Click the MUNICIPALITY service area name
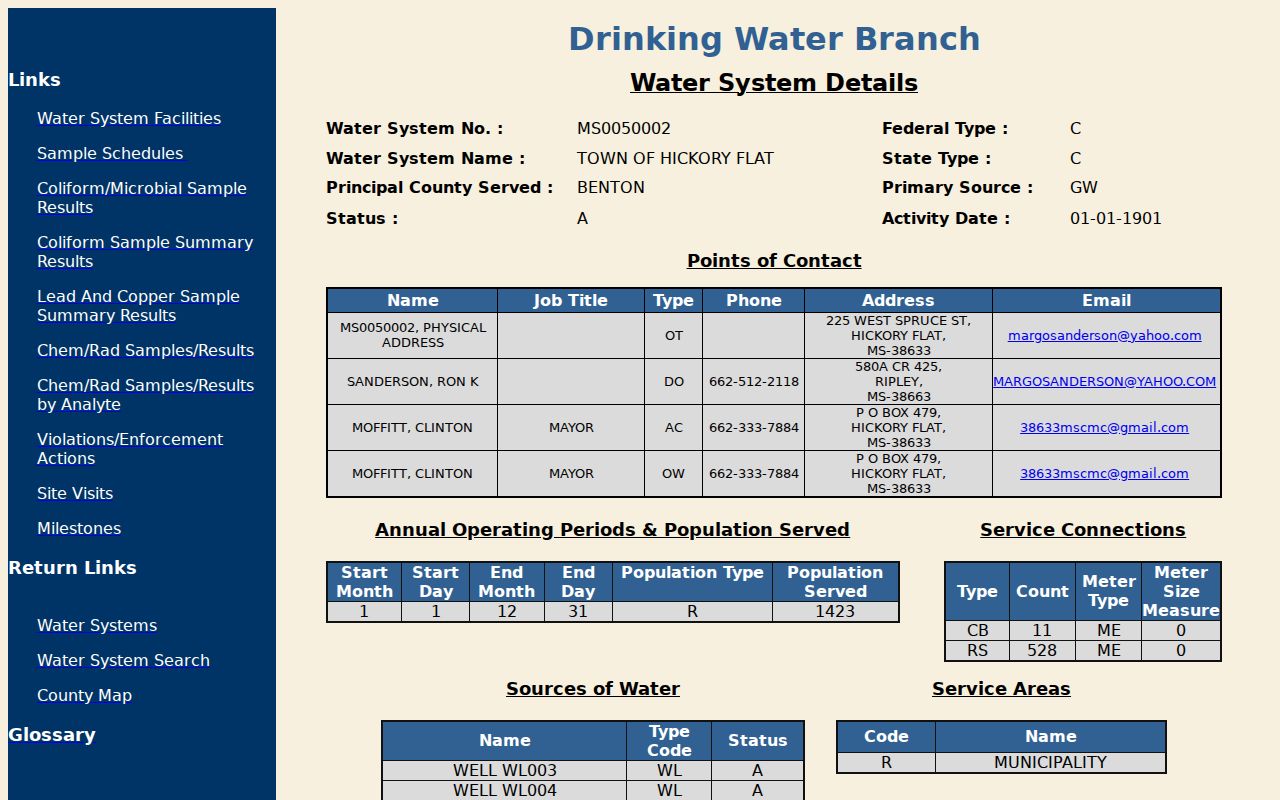The width and height of the screenshot is (1280, 800). tap(1050, 762)
